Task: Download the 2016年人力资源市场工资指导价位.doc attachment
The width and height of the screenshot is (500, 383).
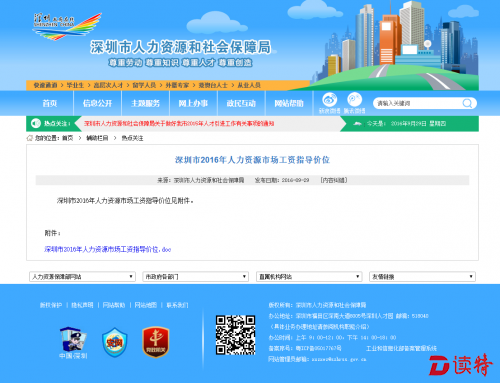Action: tap(108, 249)
